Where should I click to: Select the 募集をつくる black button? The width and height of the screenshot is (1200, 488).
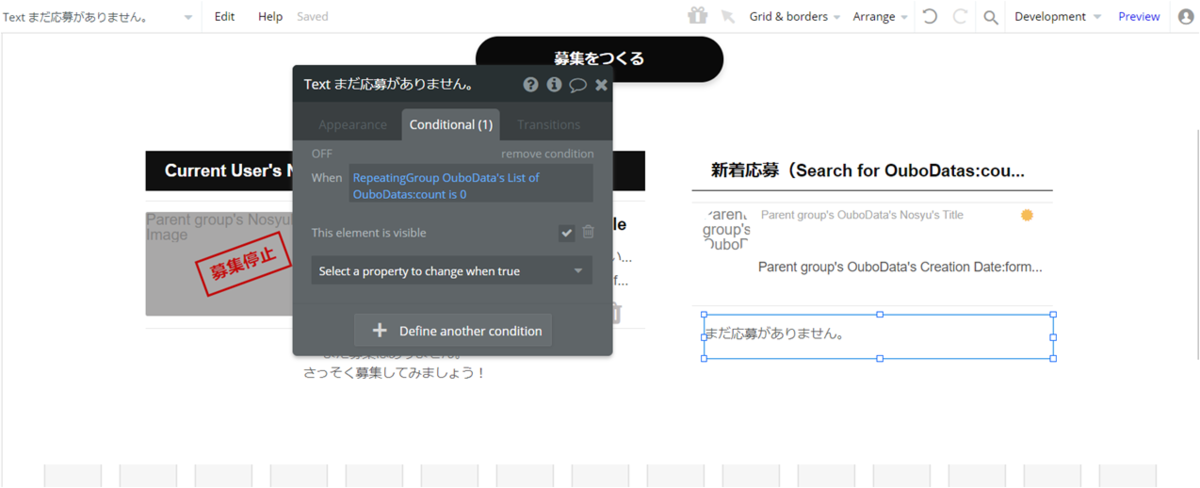coord(599,59)
